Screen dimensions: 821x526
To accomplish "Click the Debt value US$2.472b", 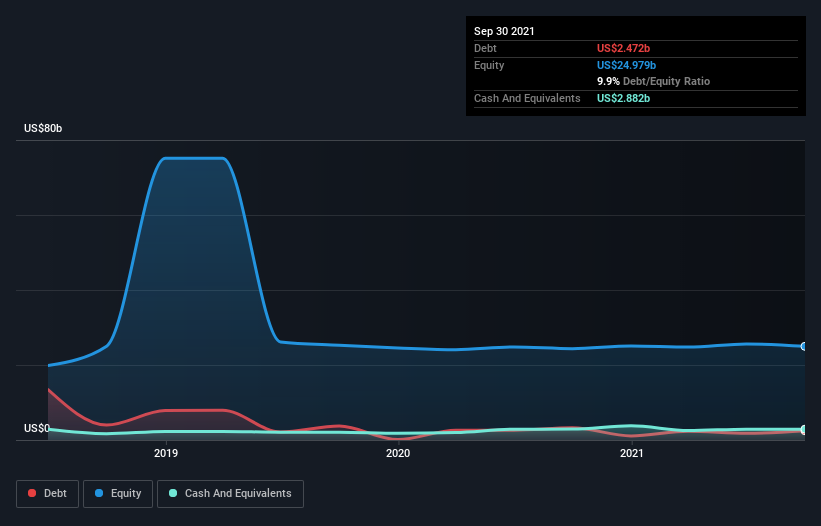I will pos(623,48).
